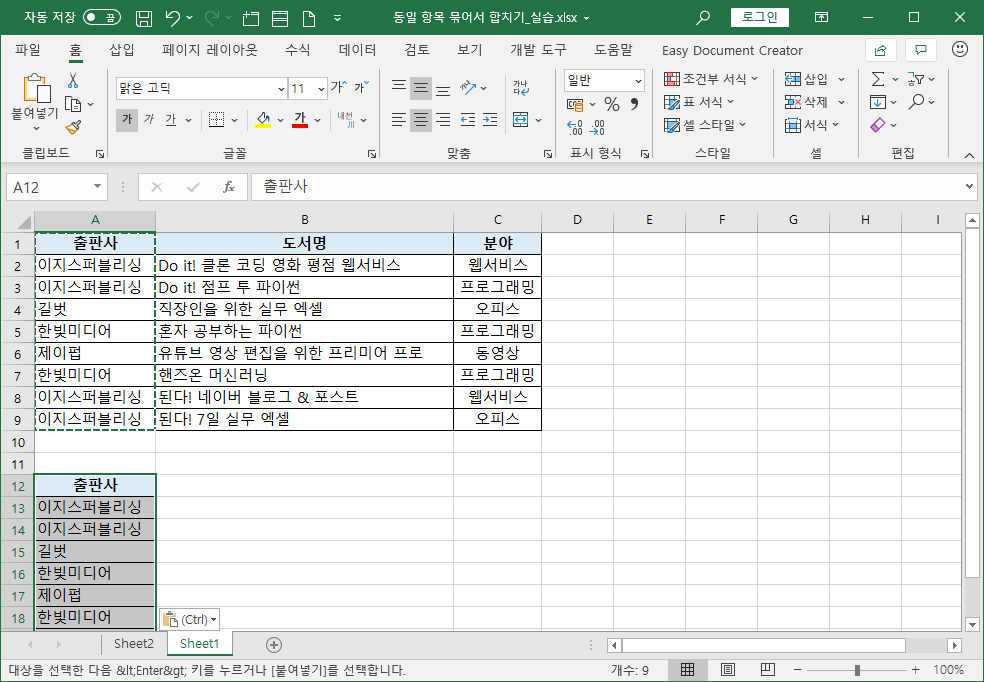Toggle Middle Align vertical alignment
The width and height of the screenshot is (984, 682).
coord(421,88)
